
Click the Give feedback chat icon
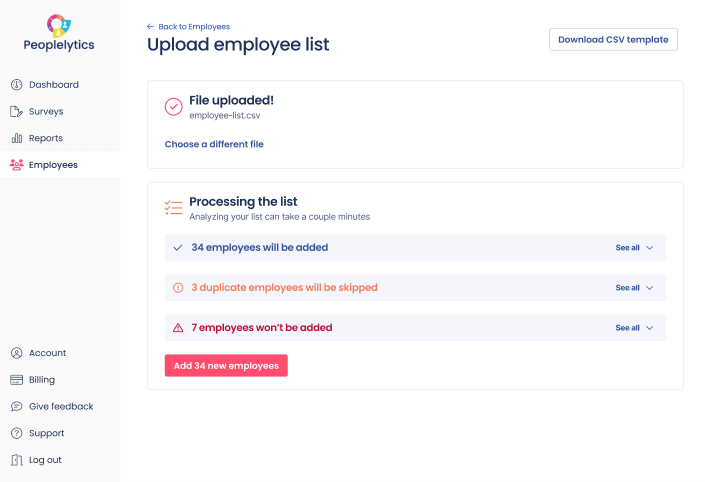pyautogui.click(x=17, y=407)
